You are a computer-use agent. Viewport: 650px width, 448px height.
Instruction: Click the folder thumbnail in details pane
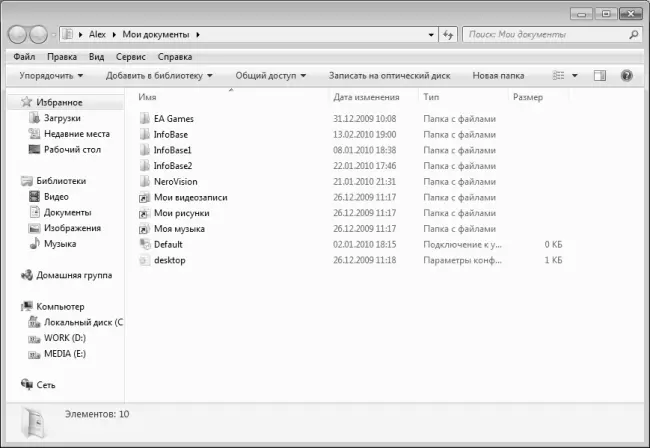[x=33, y=423]
